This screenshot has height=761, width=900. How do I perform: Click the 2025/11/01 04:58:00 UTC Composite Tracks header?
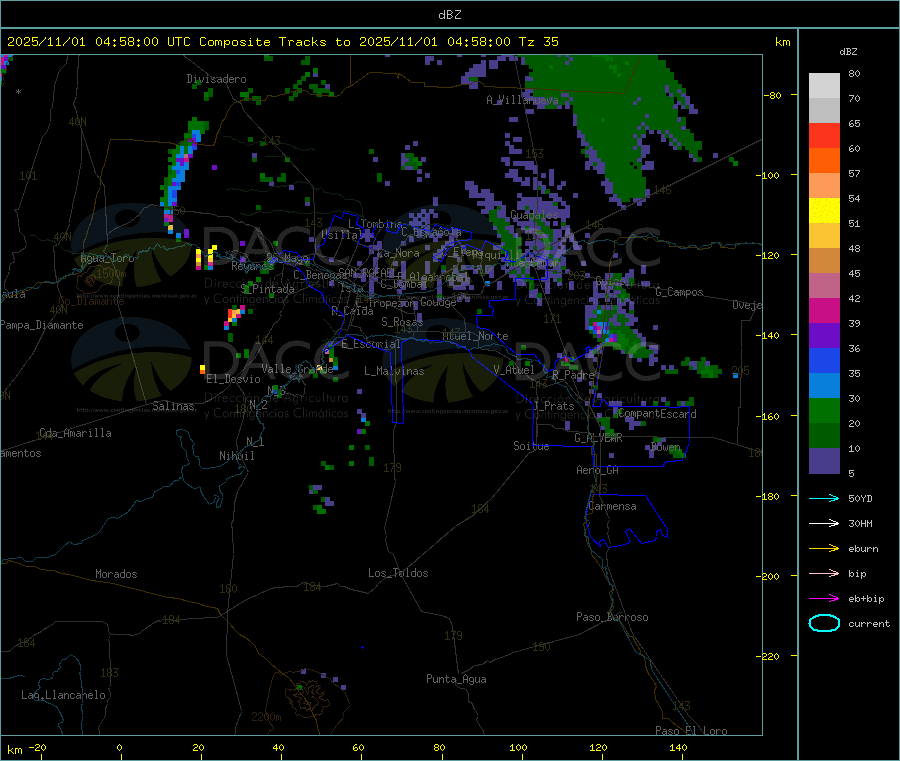pyautogui.click(x=282, y=42)
